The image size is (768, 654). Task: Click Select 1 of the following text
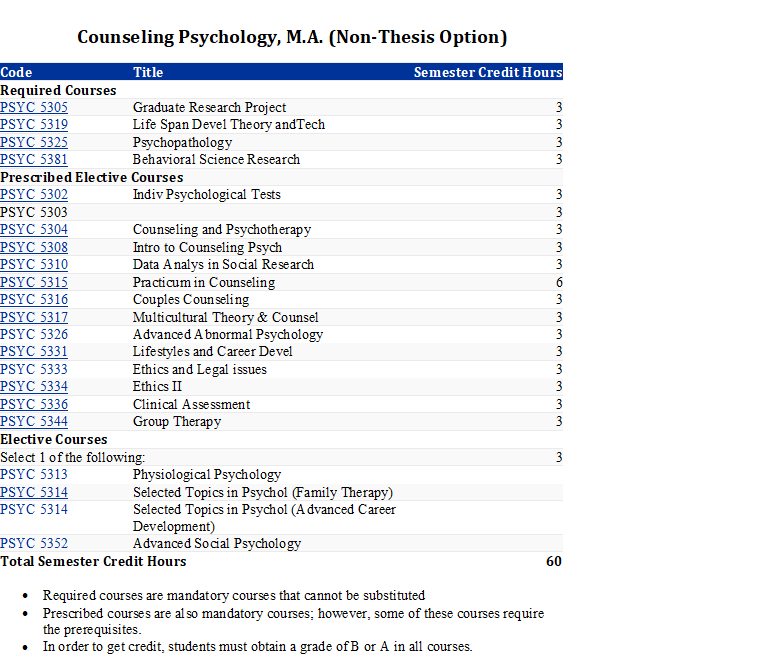(x=72, y=457)
